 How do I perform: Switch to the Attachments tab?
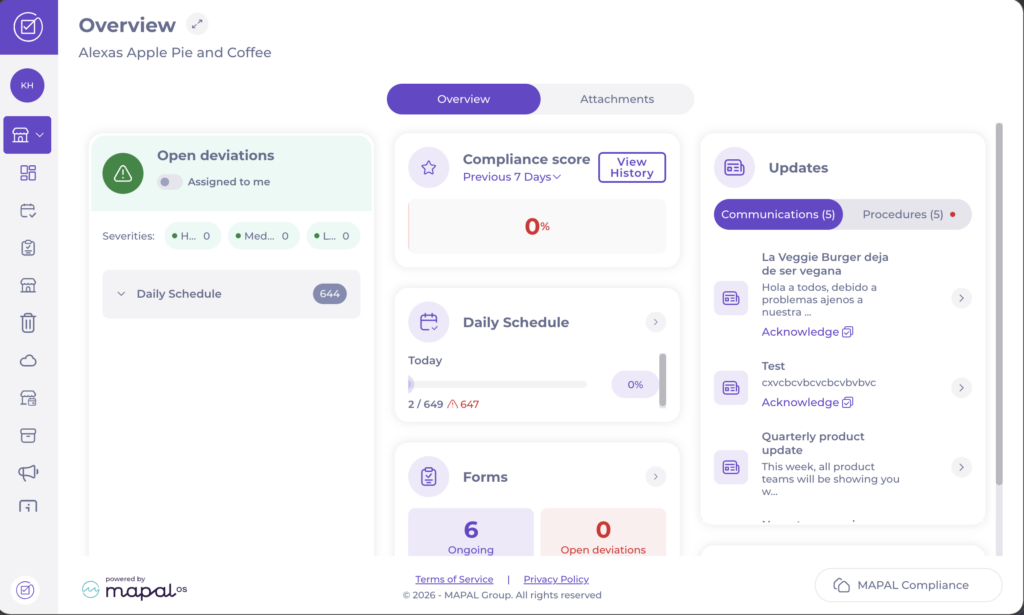coord(616,99)
